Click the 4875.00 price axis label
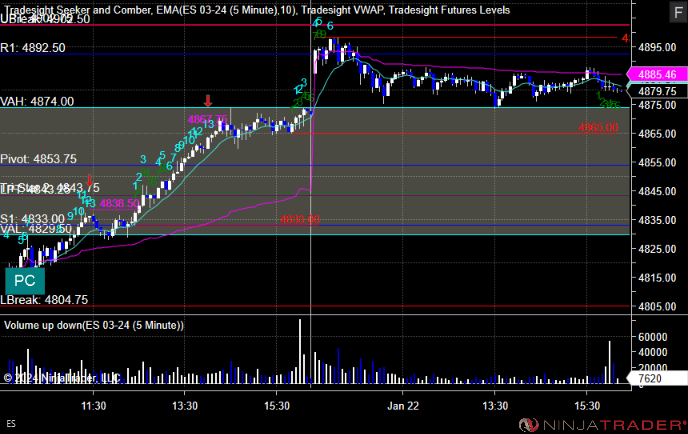 coord(657,105)
